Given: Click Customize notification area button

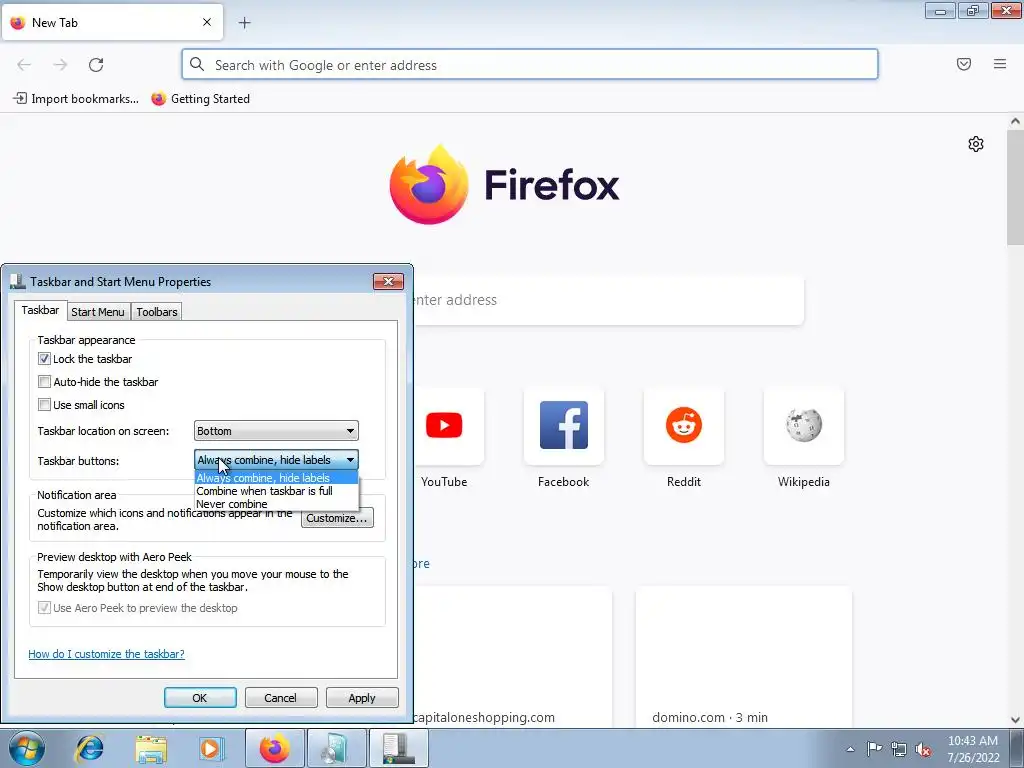Looking at the screenshot, I should [x=337, y=518].
